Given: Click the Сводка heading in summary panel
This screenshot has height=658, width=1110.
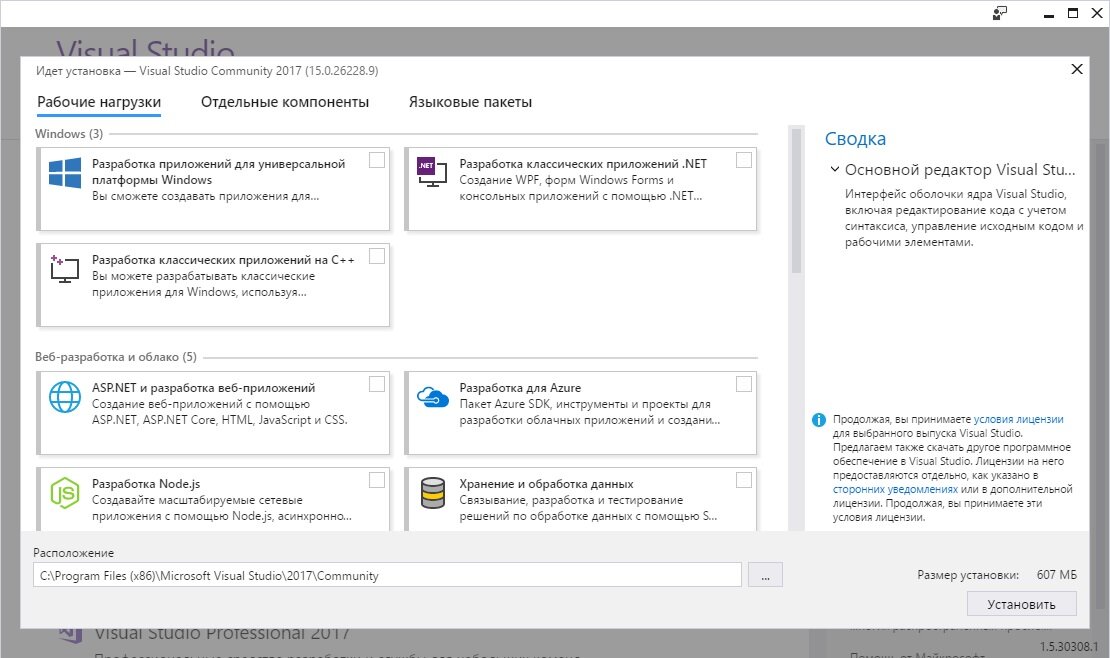Looking at the screenshot, I should (855, 139).
